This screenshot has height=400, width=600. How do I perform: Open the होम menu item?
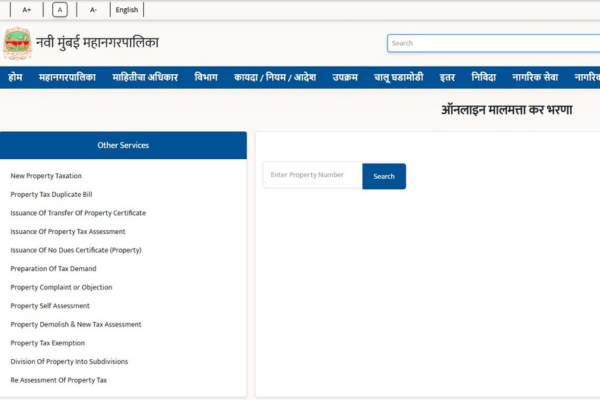[15, 77]
